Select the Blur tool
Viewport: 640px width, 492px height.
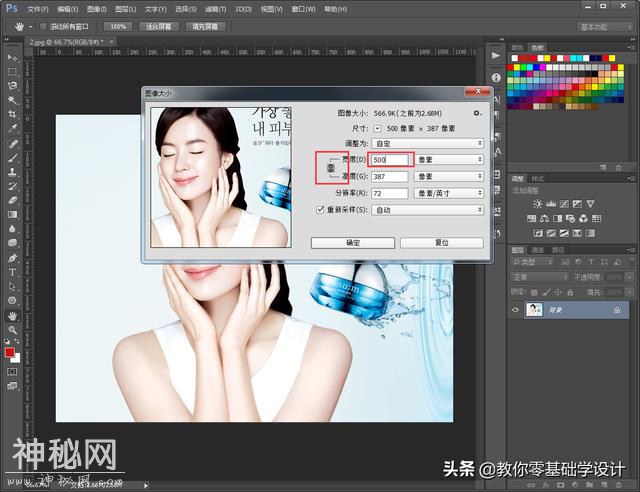coord(12,229)
